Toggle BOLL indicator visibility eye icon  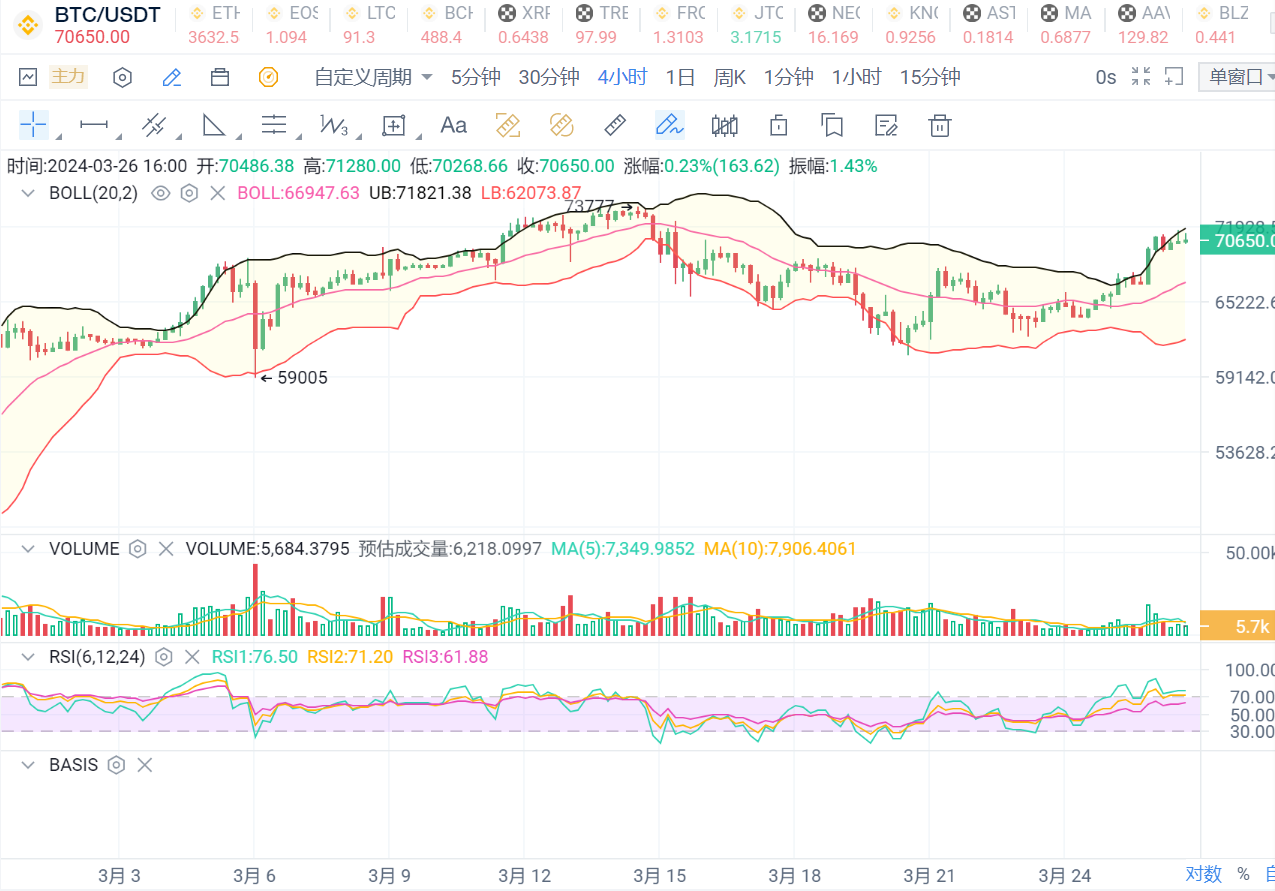click(160, 193)
